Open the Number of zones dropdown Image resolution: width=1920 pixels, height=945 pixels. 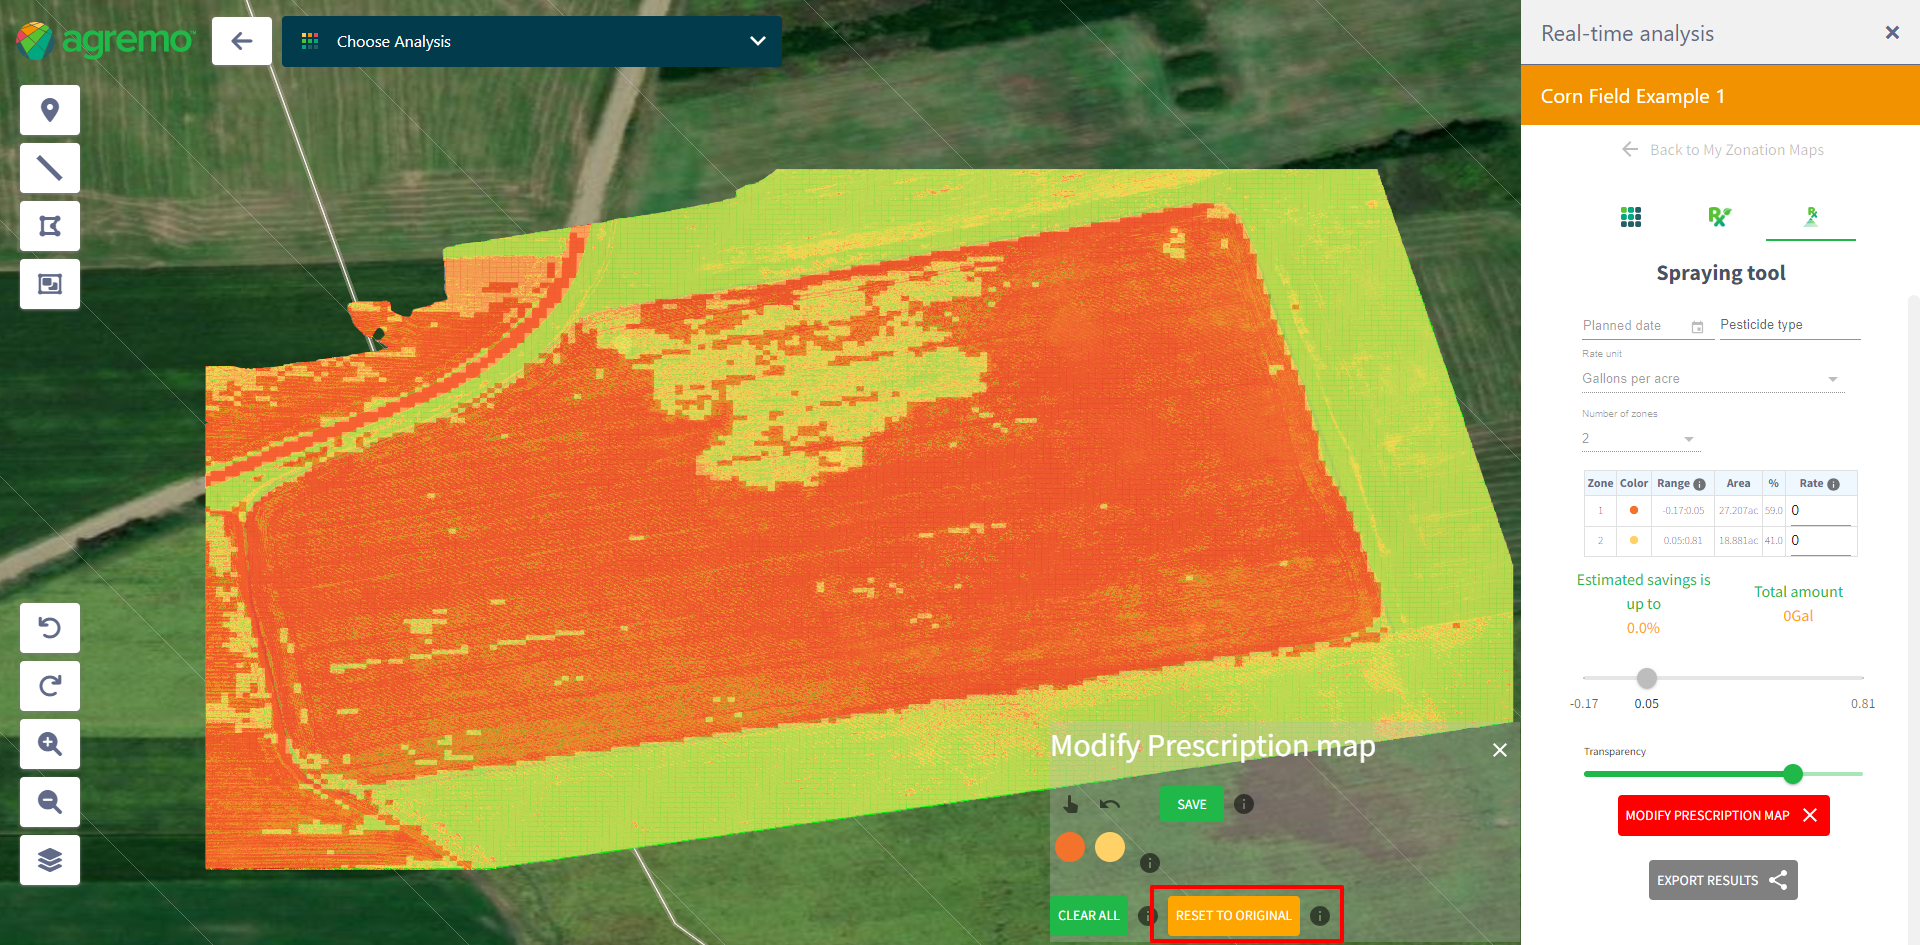pyautogui.click(x=1639, y=439)
